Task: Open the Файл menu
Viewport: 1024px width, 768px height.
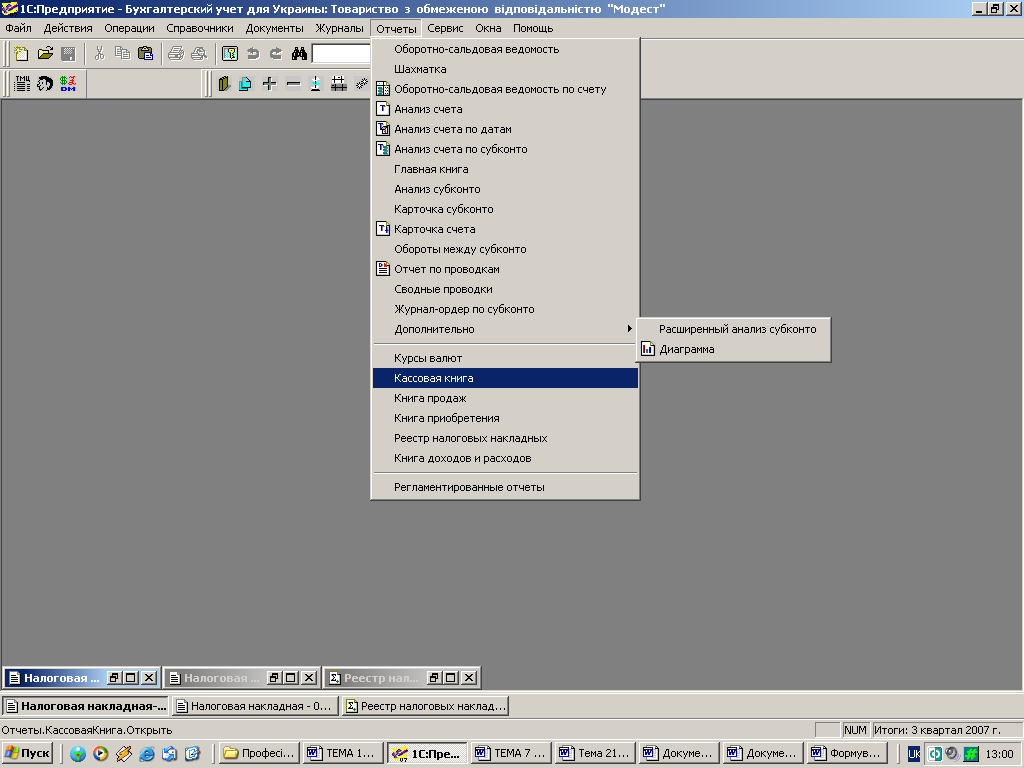Action: click(18, 28)
